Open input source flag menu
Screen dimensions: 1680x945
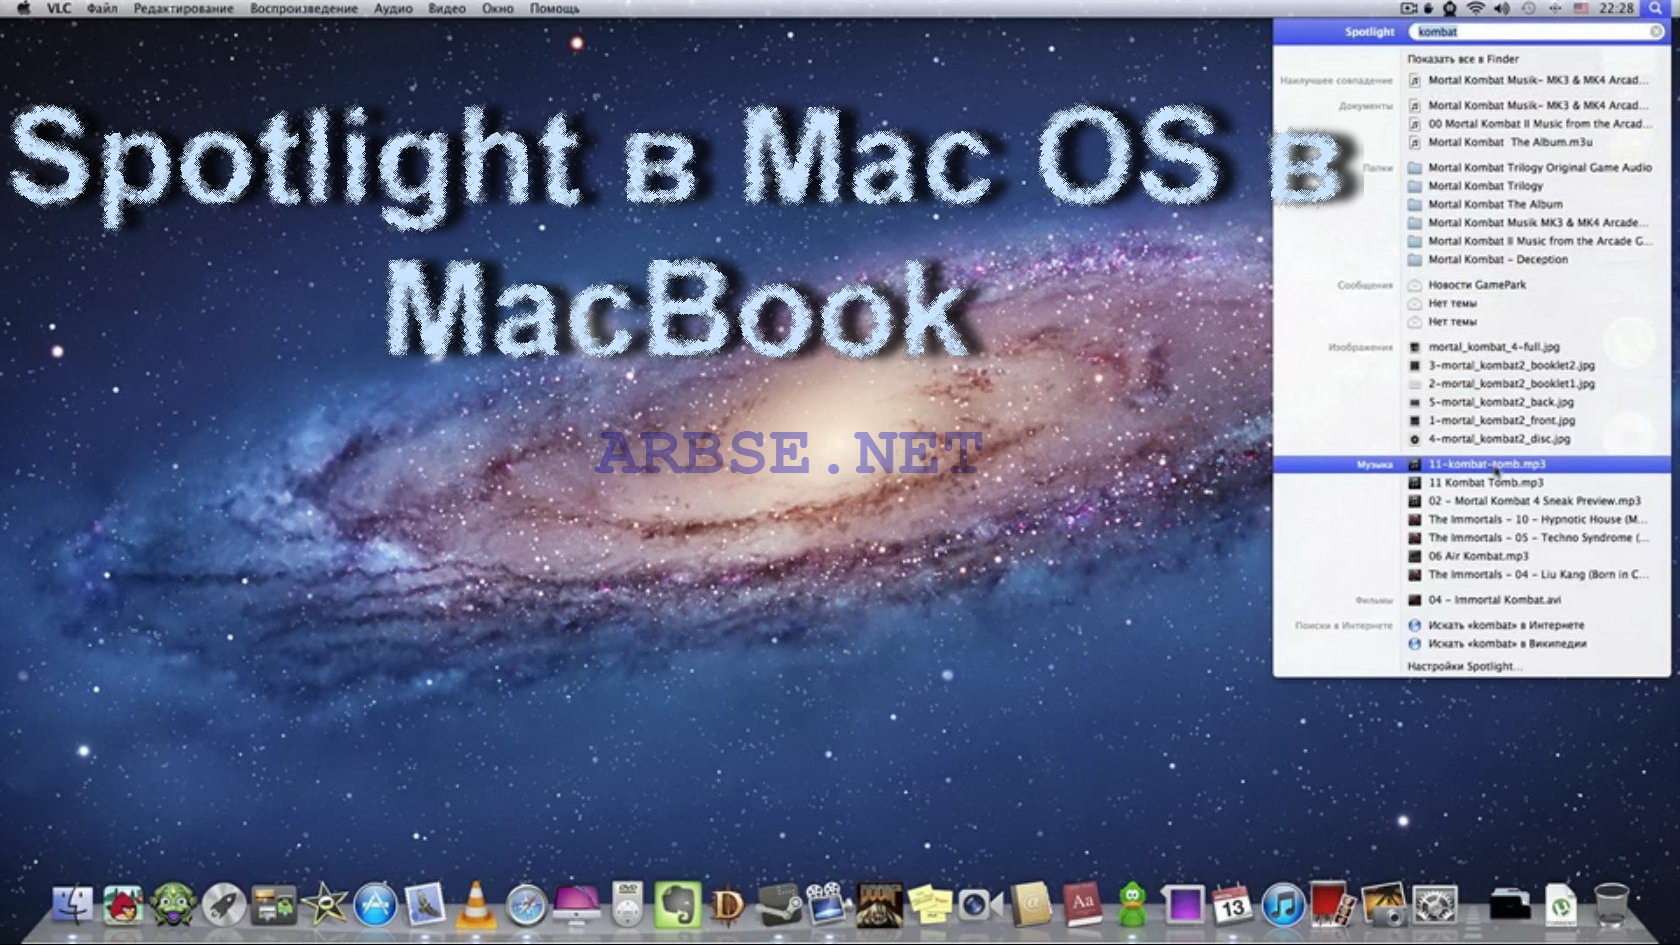(x=1582, y=8)
